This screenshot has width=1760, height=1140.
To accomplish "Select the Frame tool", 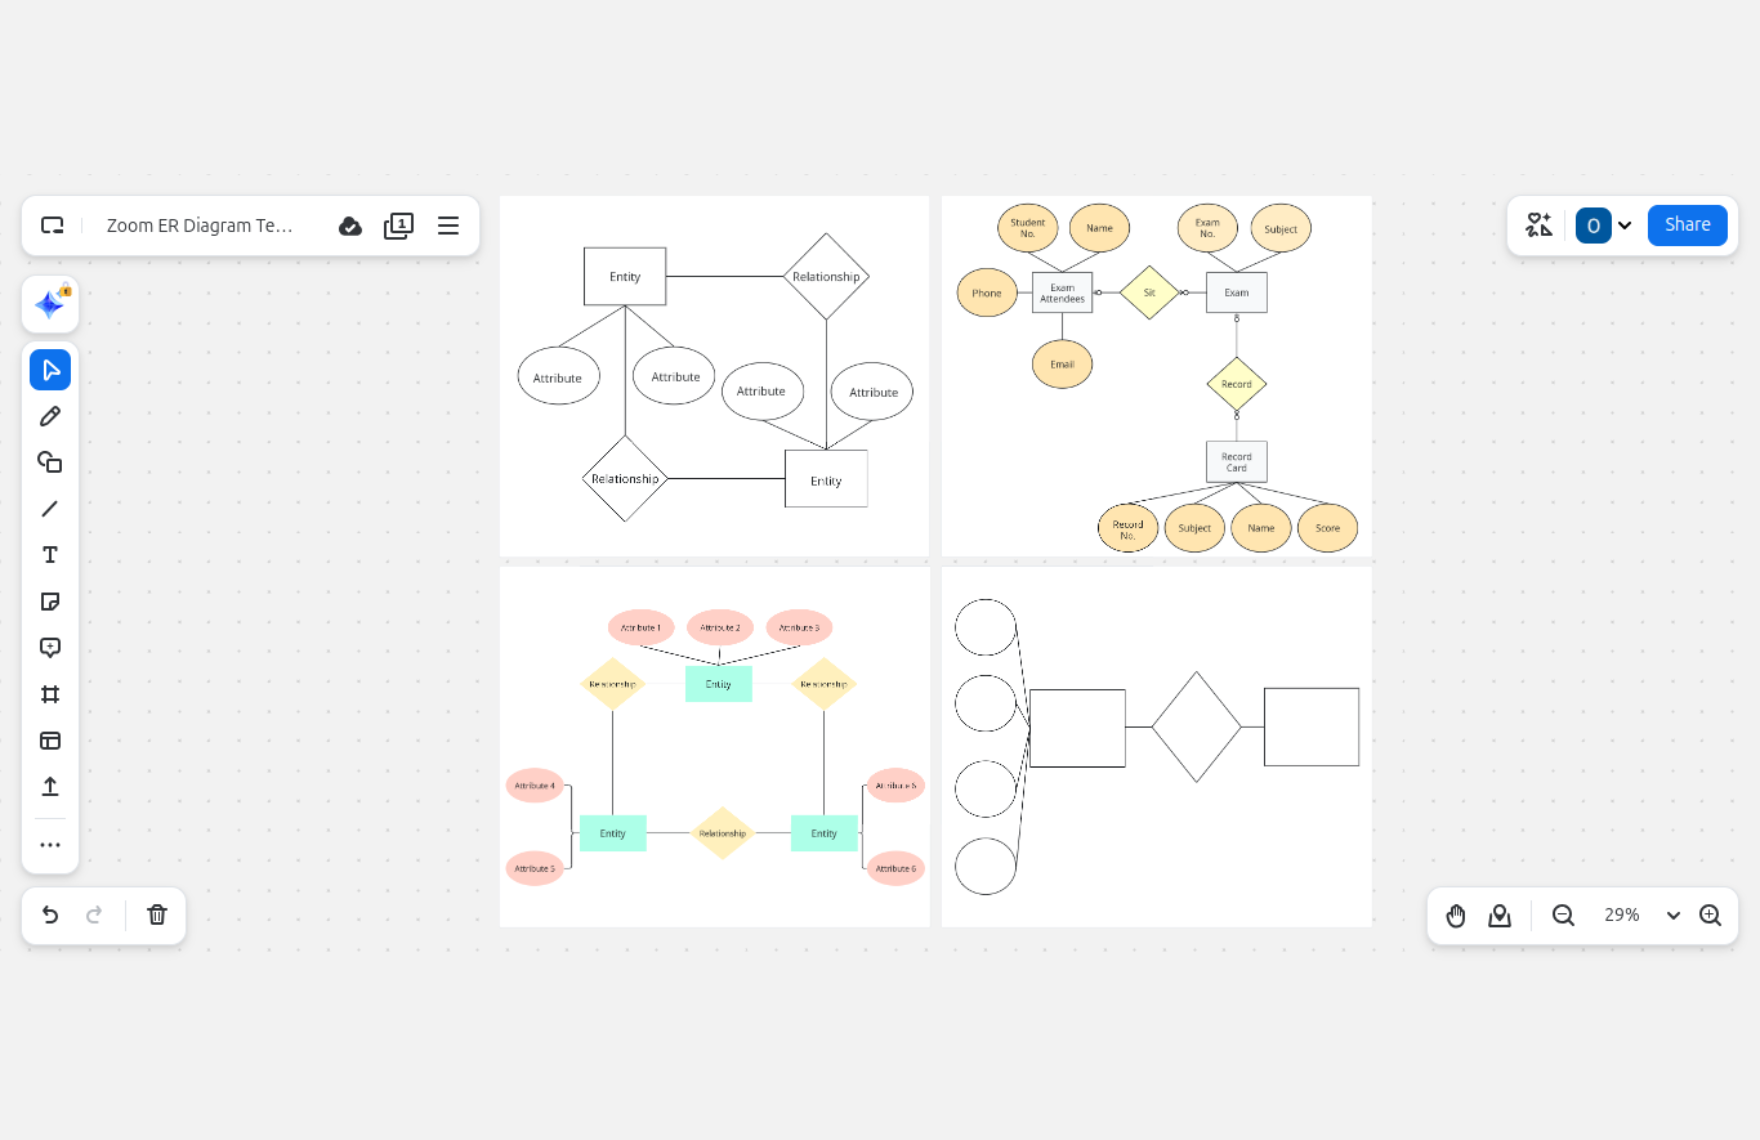I will (50, 694).
